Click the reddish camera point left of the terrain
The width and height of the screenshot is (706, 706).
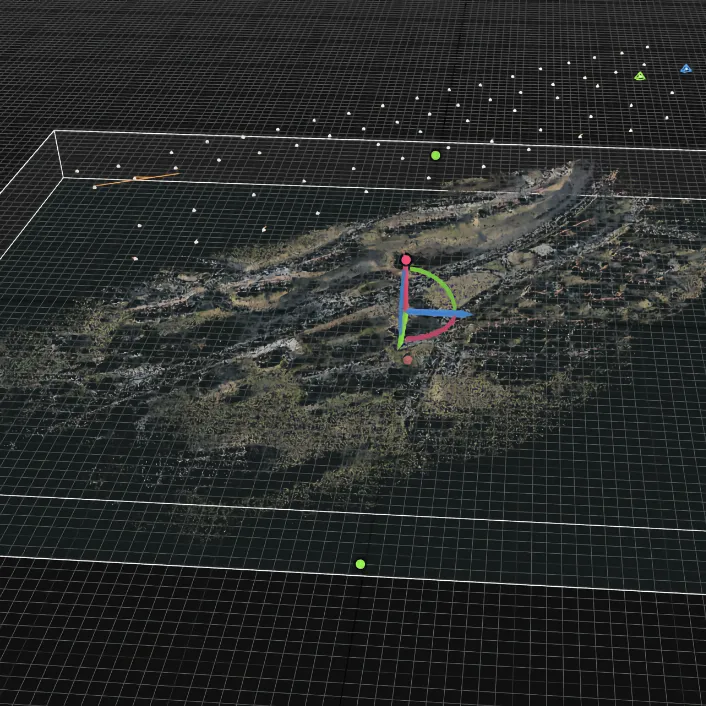135,259
